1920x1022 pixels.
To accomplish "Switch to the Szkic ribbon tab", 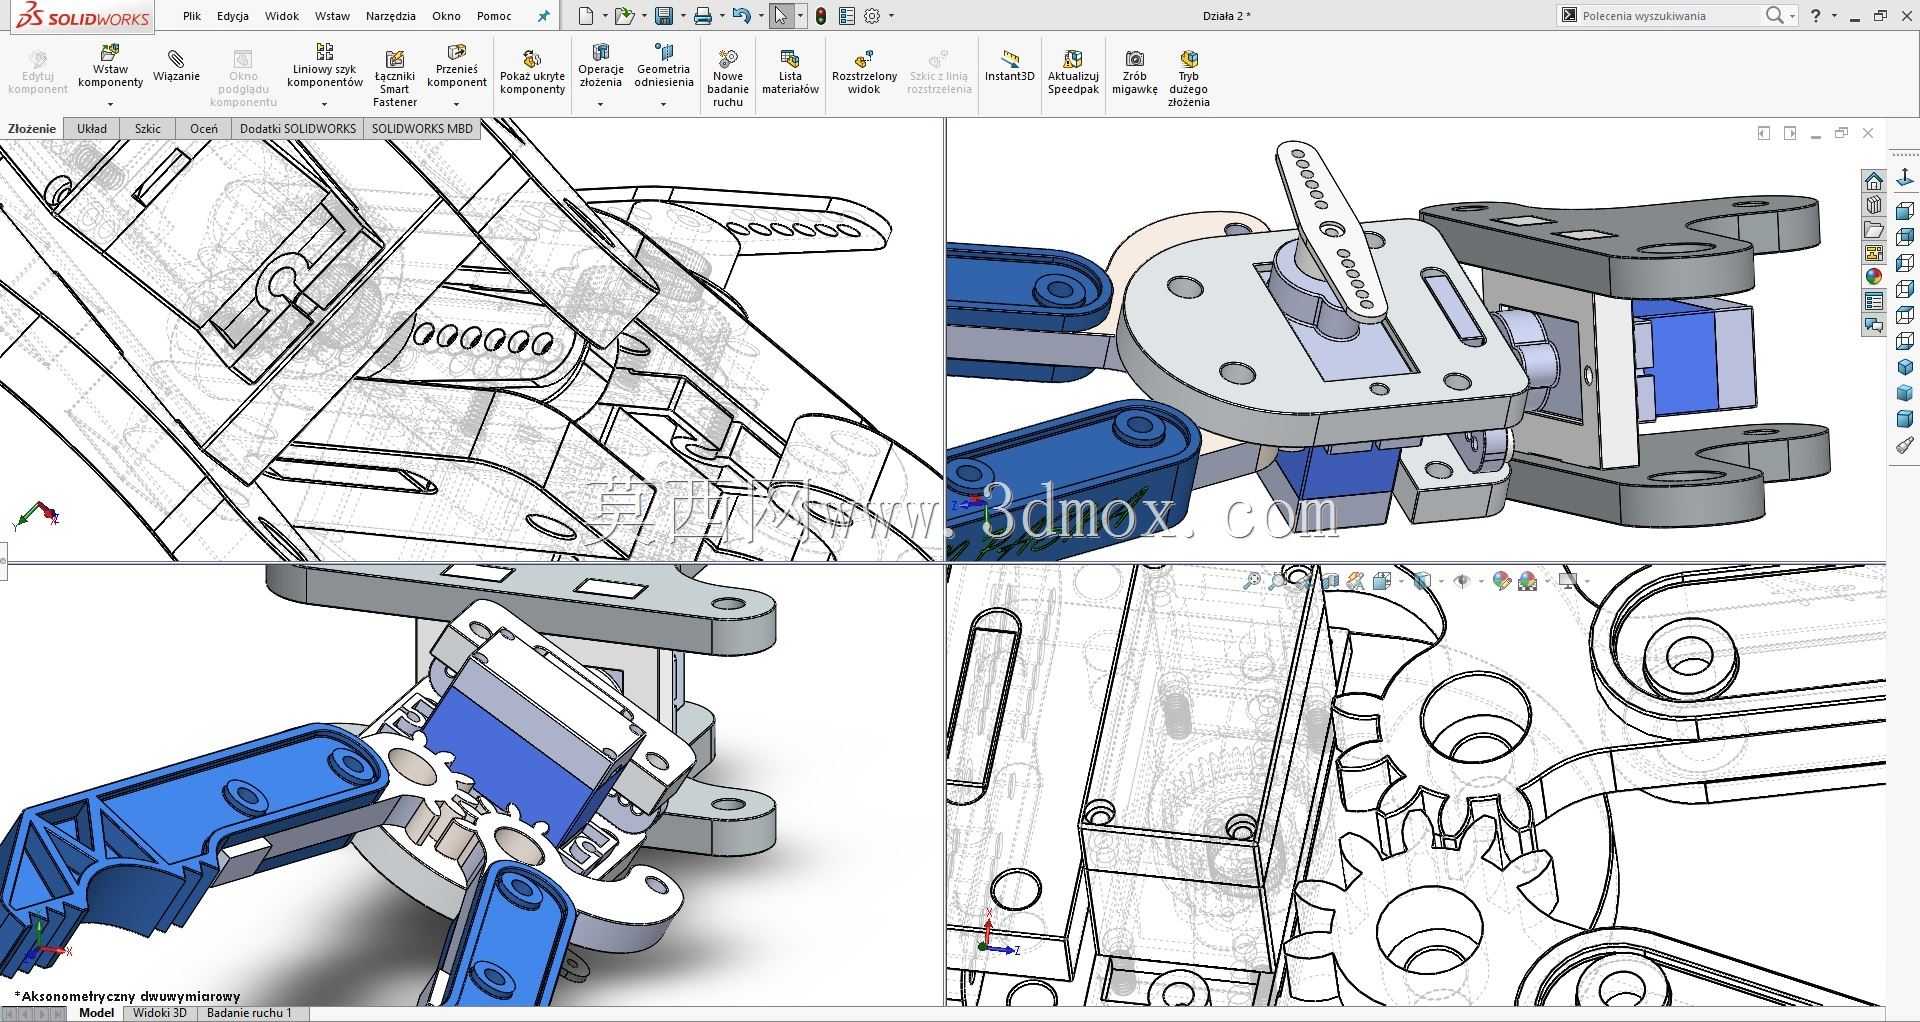I will tap(148, 129).
